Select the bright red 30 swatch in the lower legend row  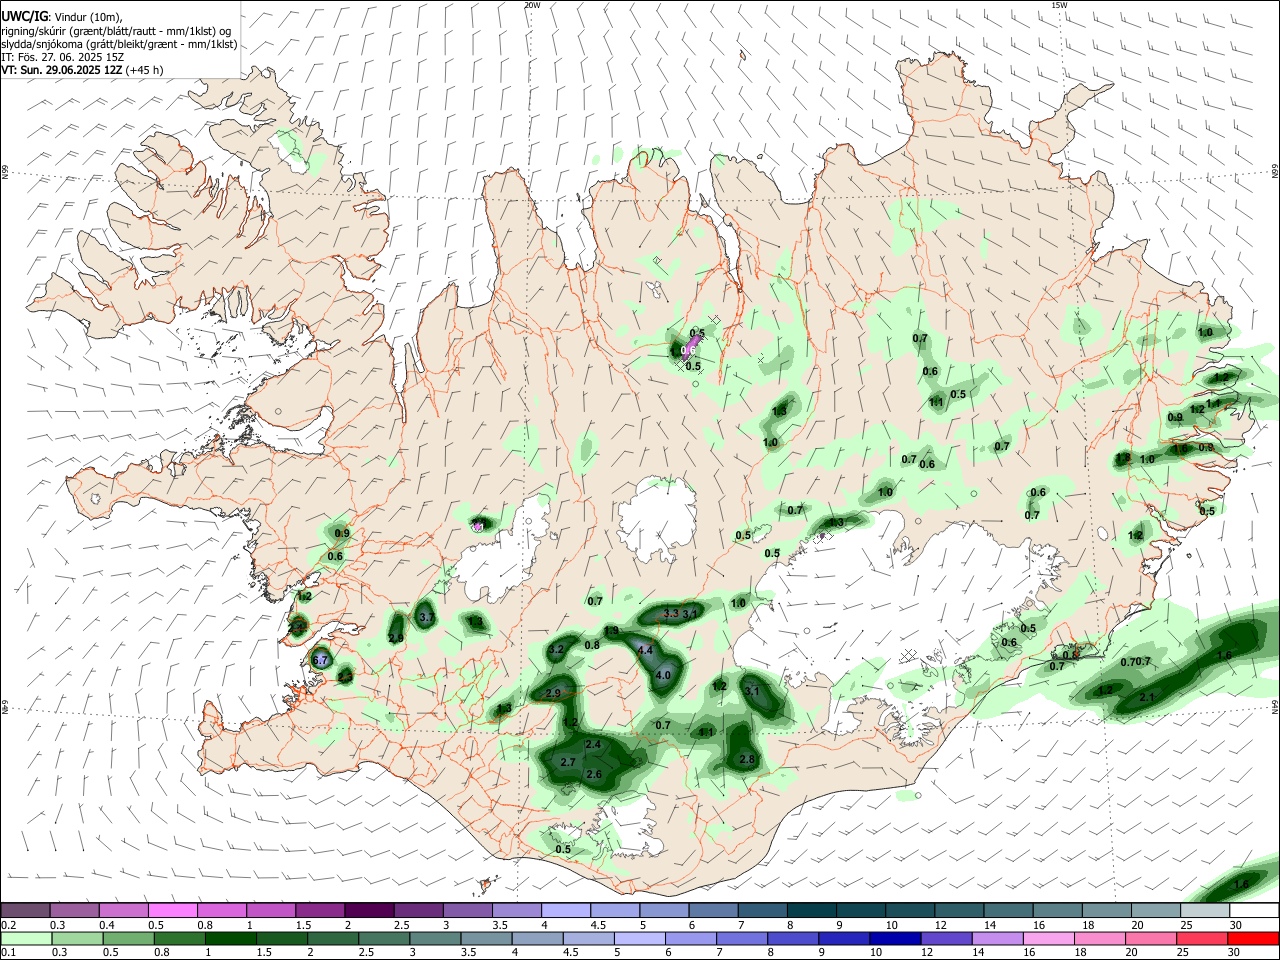coord(1254,938)
